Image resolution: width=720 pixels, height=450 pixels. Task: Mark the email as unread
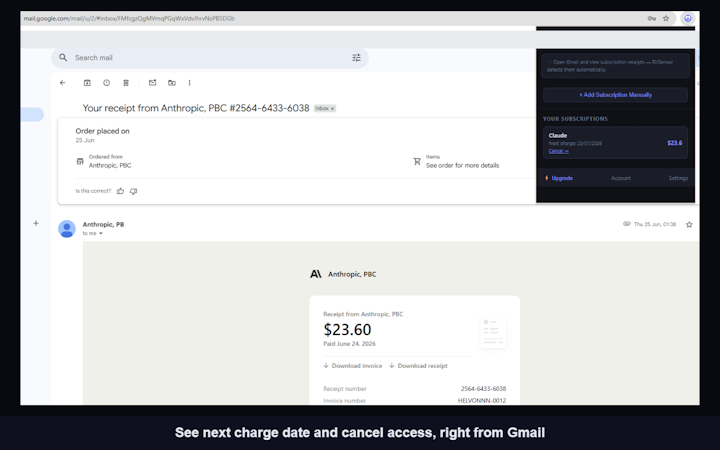click(152, 83)
